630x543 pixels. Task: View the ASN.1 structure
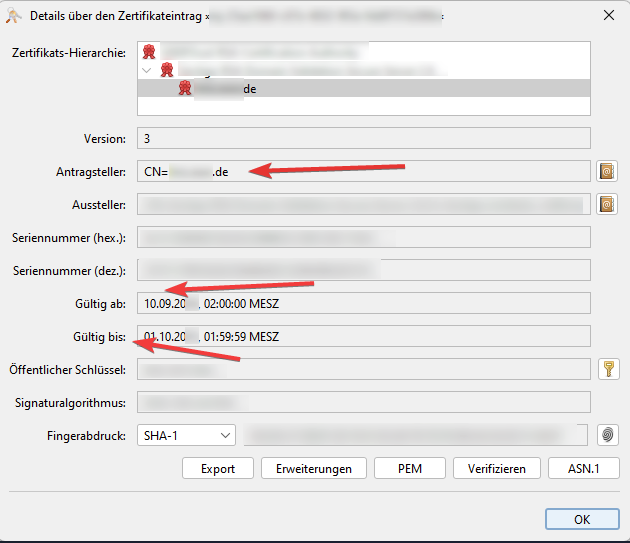point(577,468)
